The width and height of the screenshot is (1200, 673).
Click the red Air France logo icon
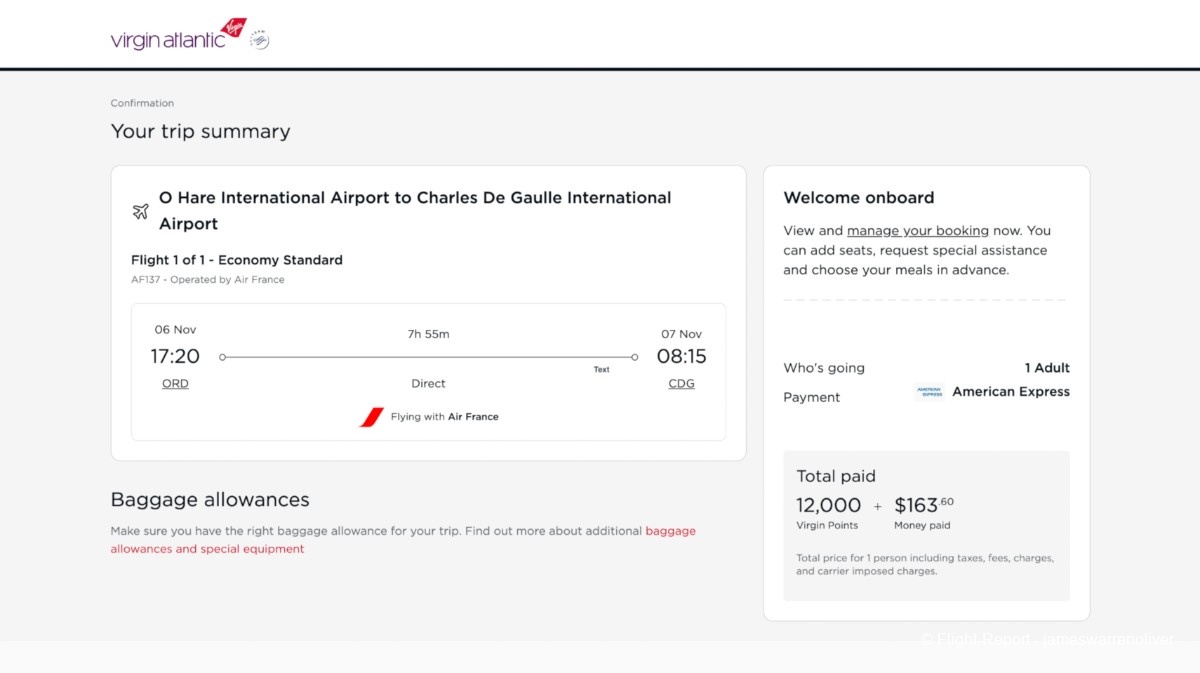pyautogui.click(x=372, y=417)
